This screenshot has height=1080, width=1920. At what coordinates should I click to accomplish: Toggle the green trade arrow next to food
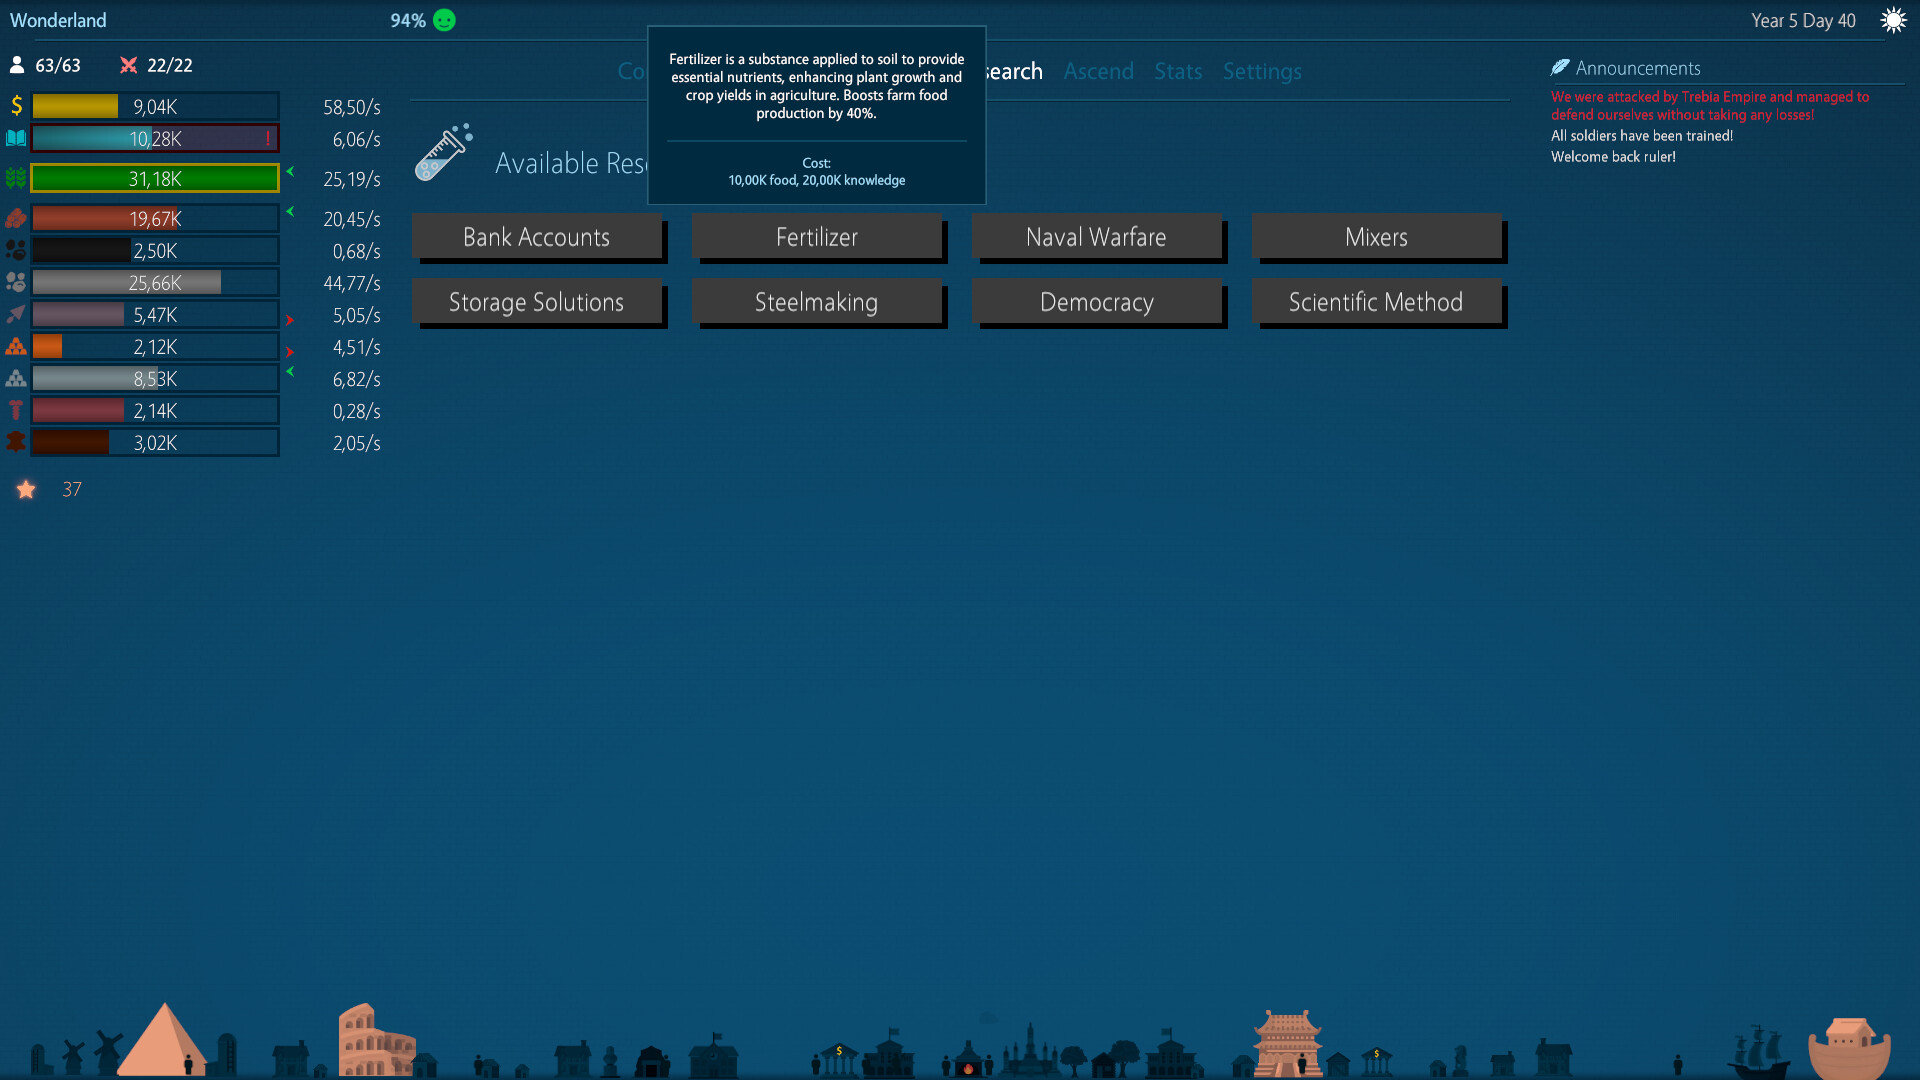(289, 173)
